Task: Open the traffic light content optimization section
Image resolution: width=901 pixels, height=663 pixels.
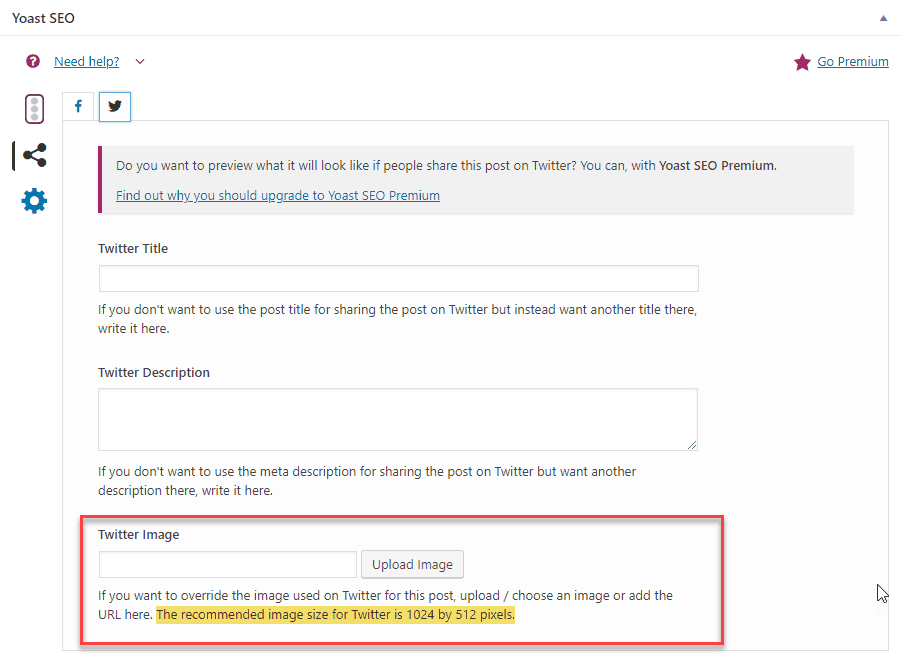Action: [x=34, y=109]
